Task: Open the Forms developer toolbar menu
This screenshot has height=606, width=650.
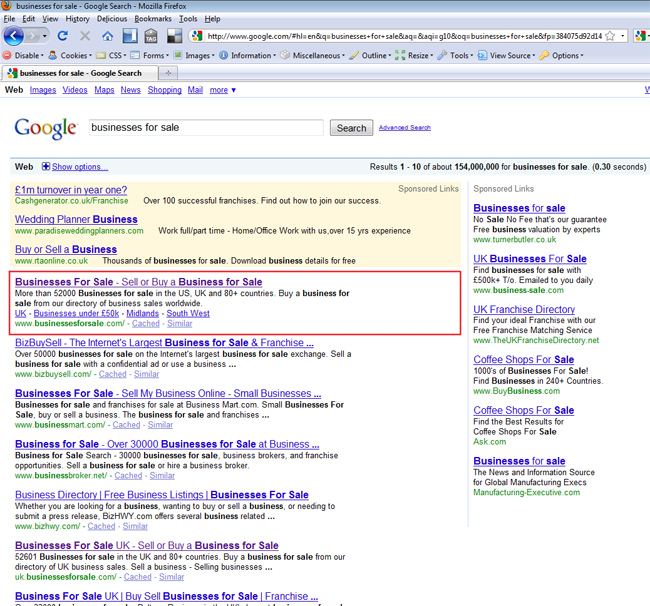Action: click(150, 55)
